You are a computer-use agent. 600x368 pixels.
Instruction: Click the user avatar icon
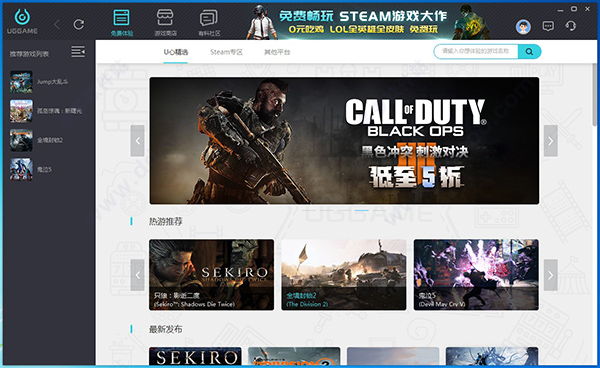point(523,27)
